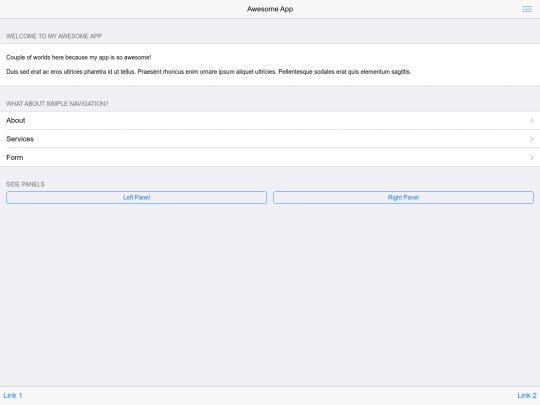This screenshot has width=540, height=405.
Task: Click the 'Side Panels' heading
Action: pos(25,184)
